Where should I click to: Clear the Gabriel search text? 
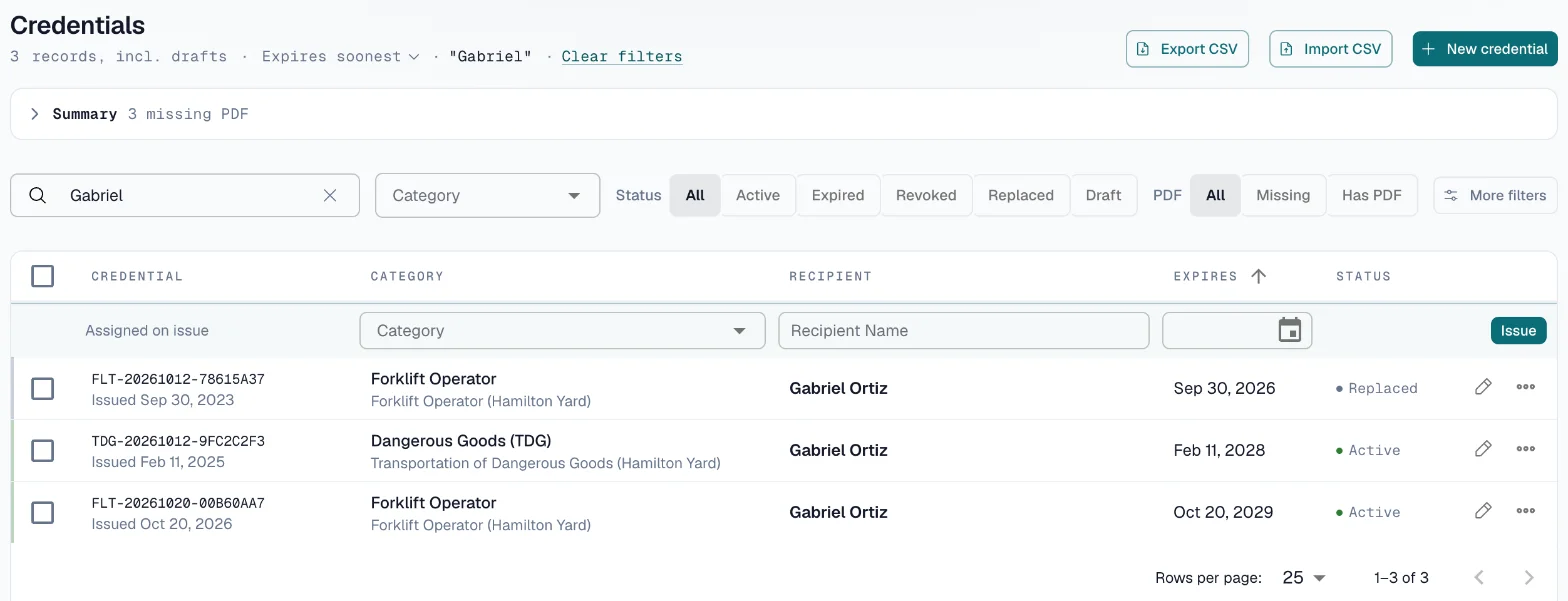[330, 196]
